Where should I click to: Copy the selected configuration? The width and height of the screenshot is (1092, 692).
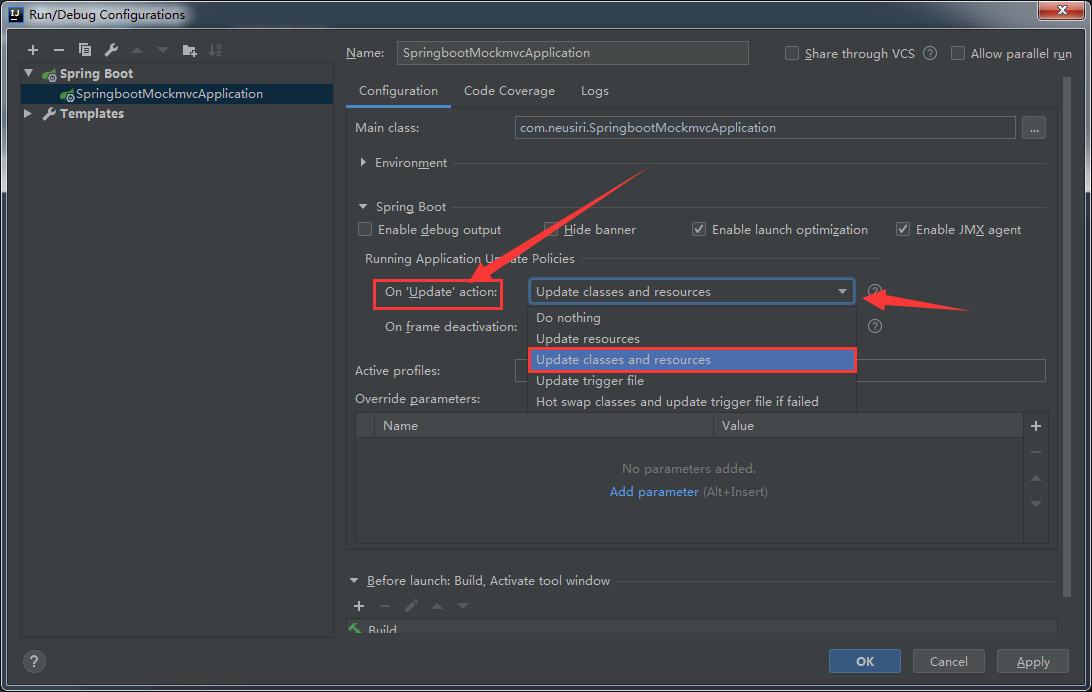85,50
